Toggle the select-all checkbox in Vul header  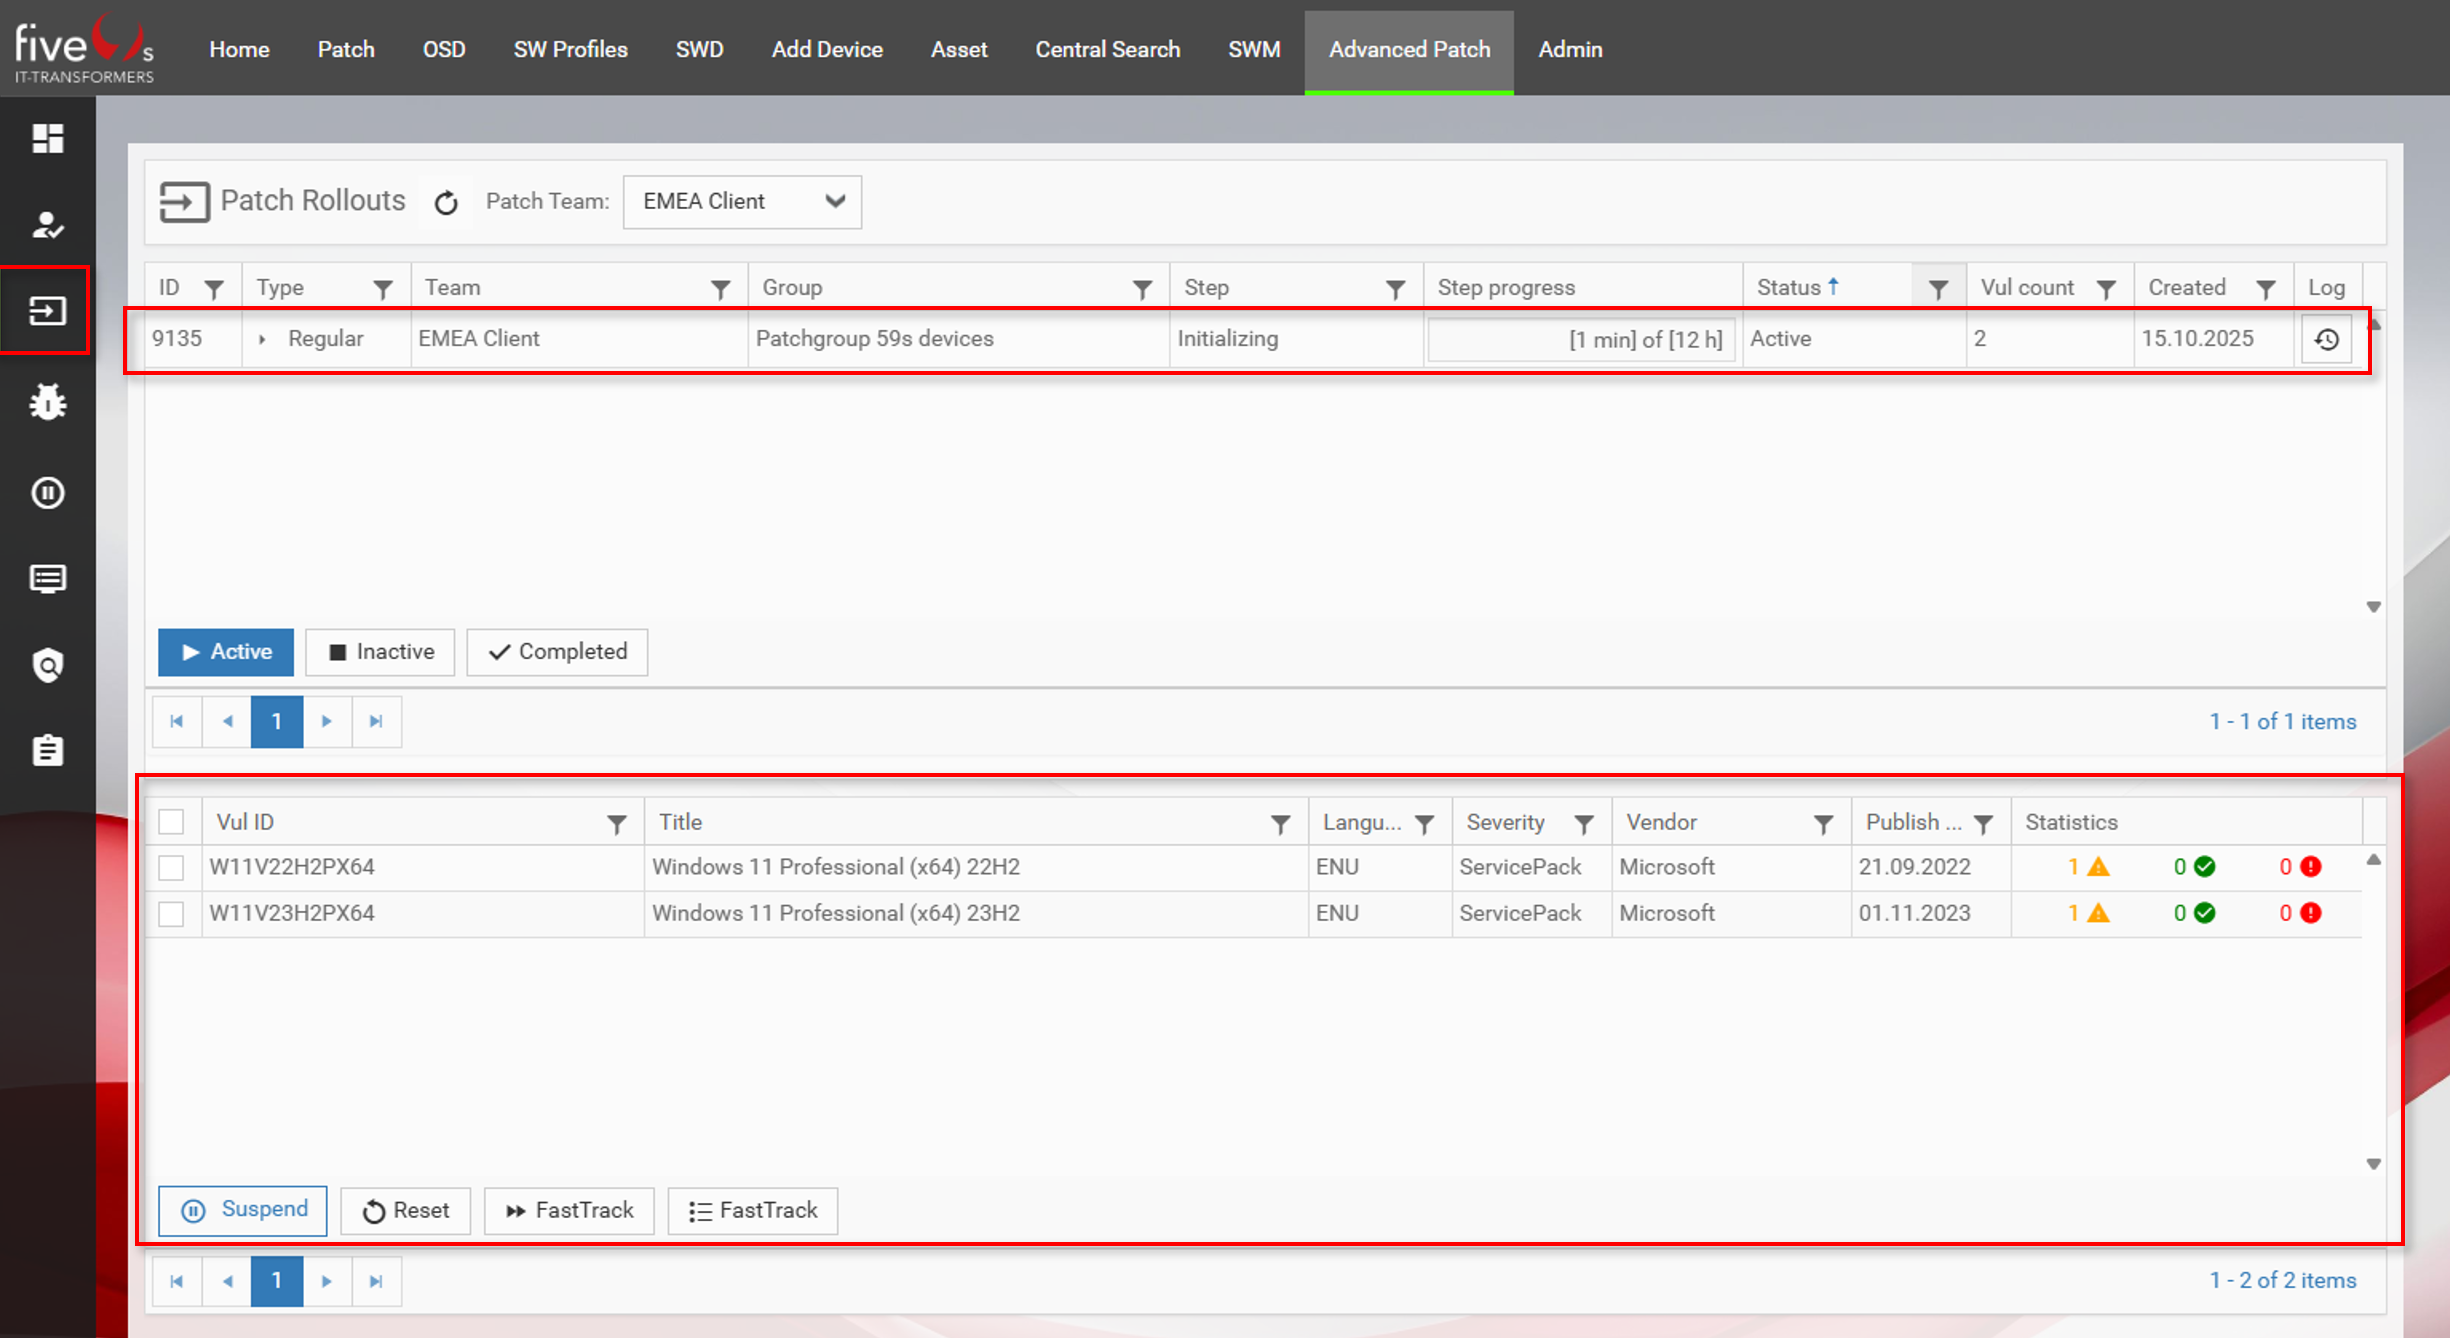click(171, 822)
